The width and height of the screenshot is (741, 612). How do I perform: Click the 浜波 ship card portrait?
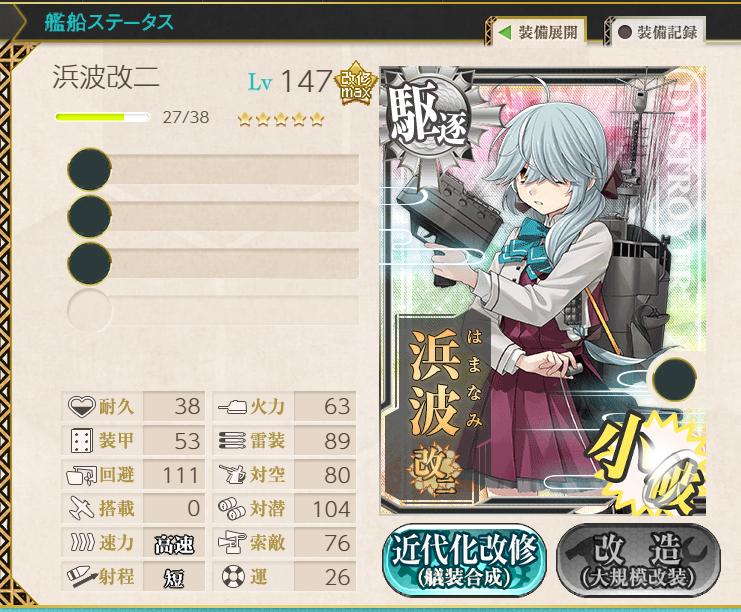(x=543, y=290)
